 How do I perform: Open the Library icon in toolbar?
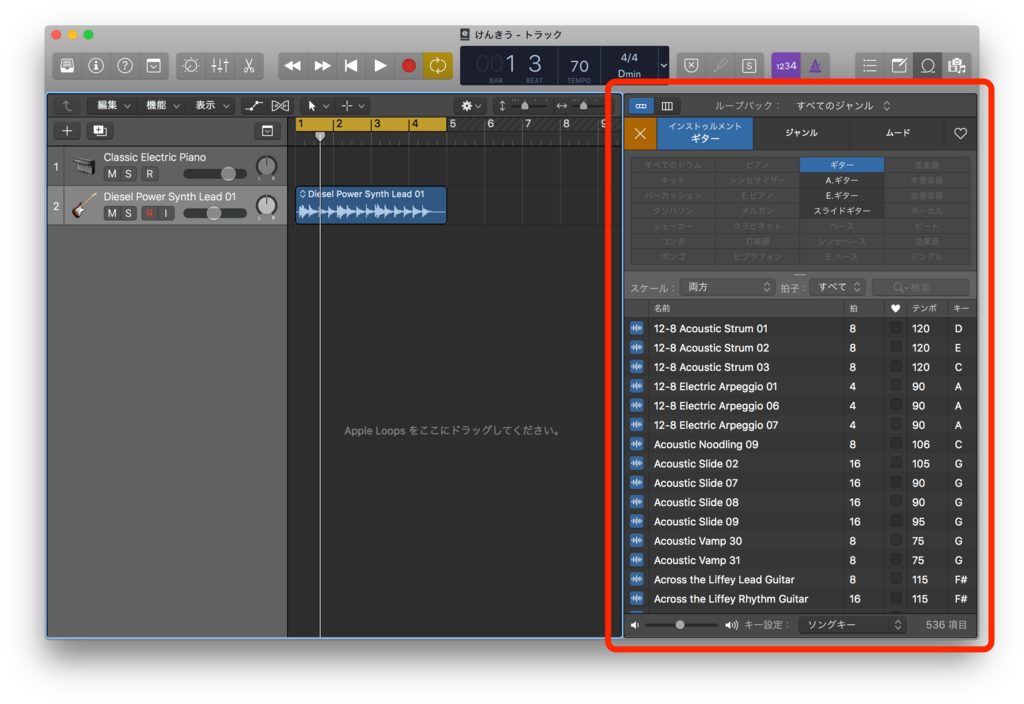point(67,66)
